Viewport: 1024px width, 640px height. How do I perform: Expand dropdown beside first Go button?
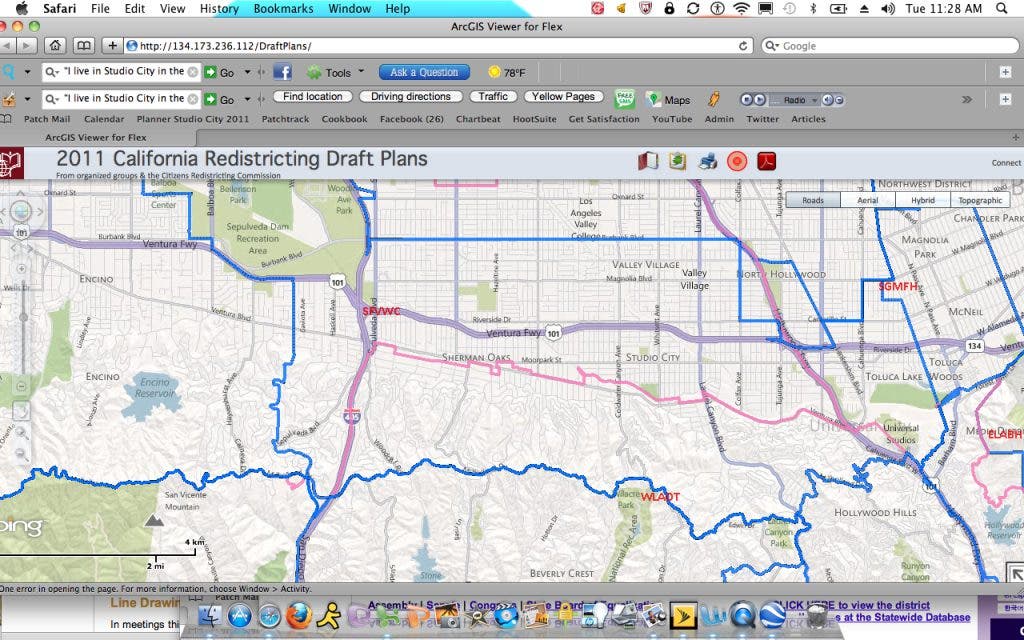(x=248, y=72)
